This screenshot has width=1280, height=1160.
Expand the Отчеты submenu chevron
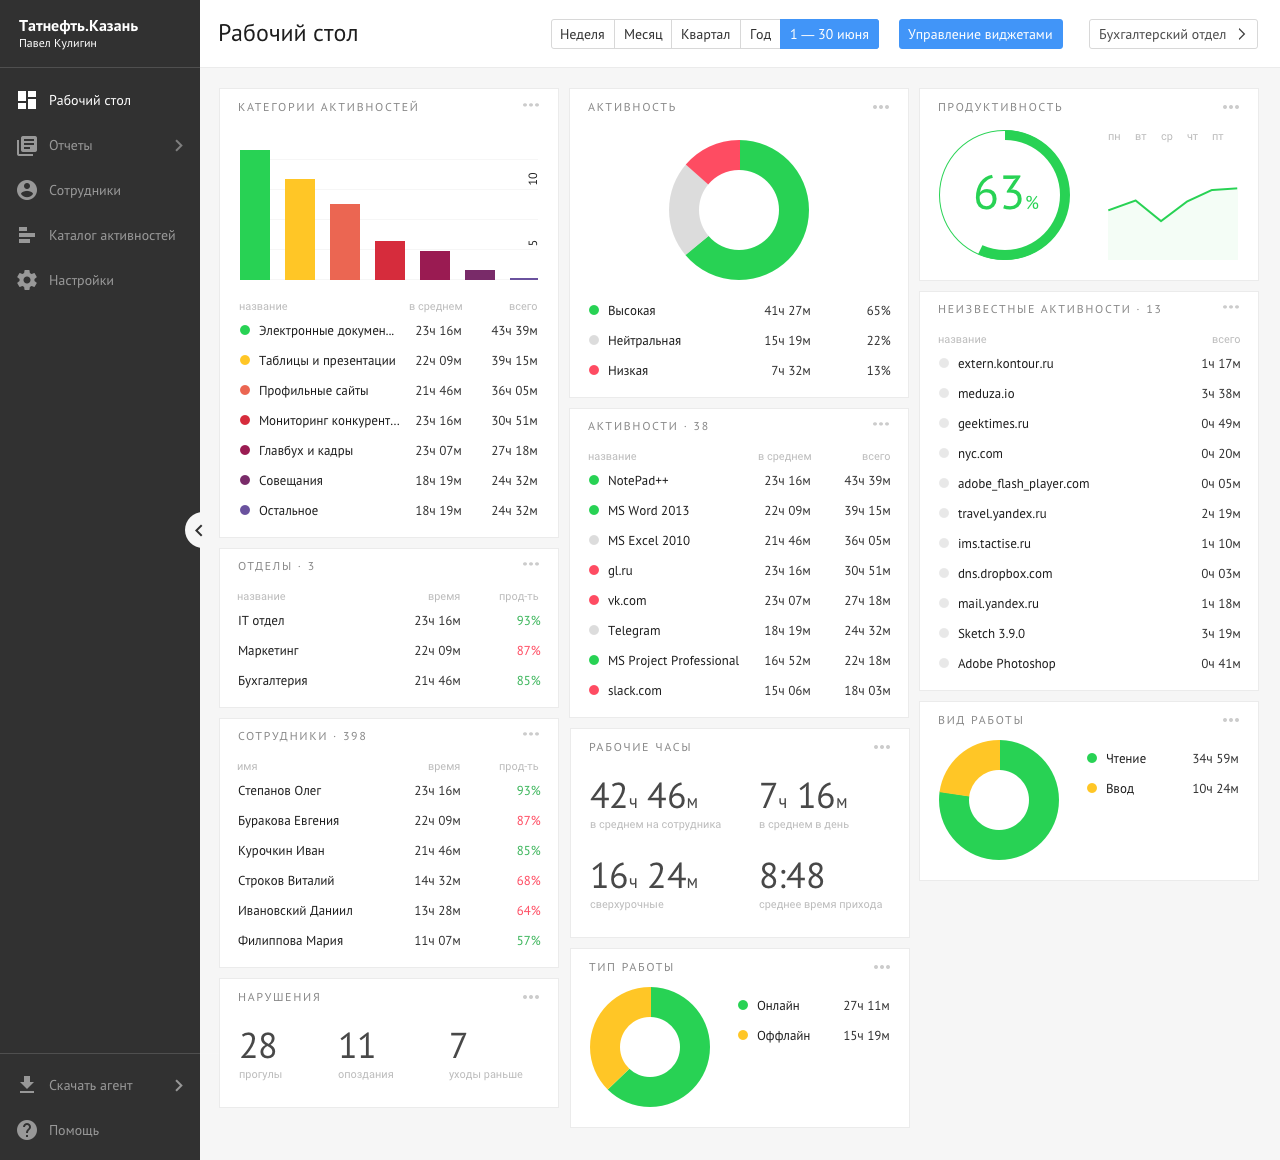point(179,145)
